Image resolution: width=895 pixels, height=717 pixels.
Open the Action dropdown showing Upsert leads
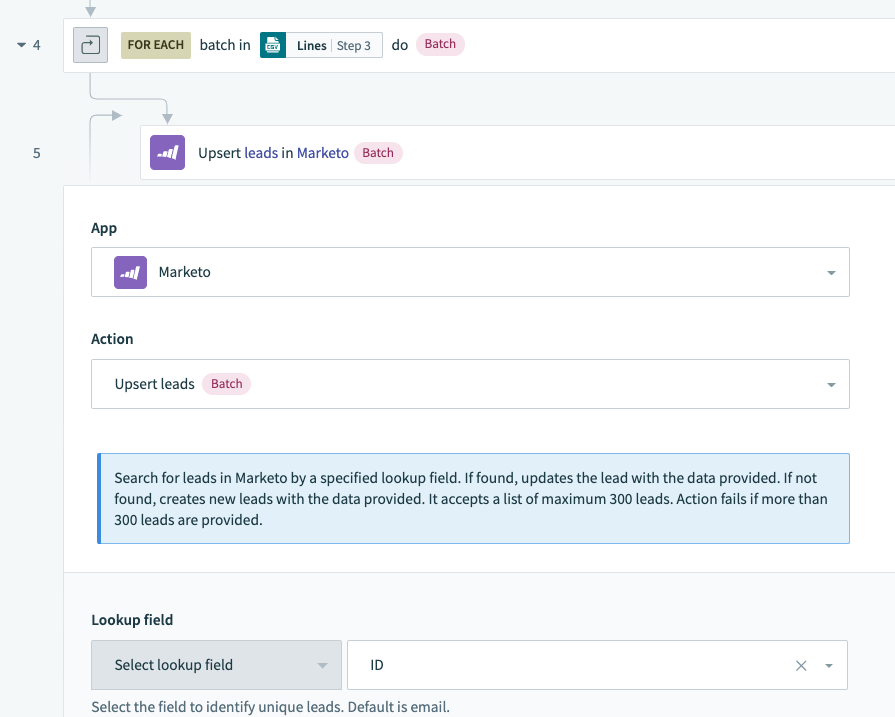(470, 384)
